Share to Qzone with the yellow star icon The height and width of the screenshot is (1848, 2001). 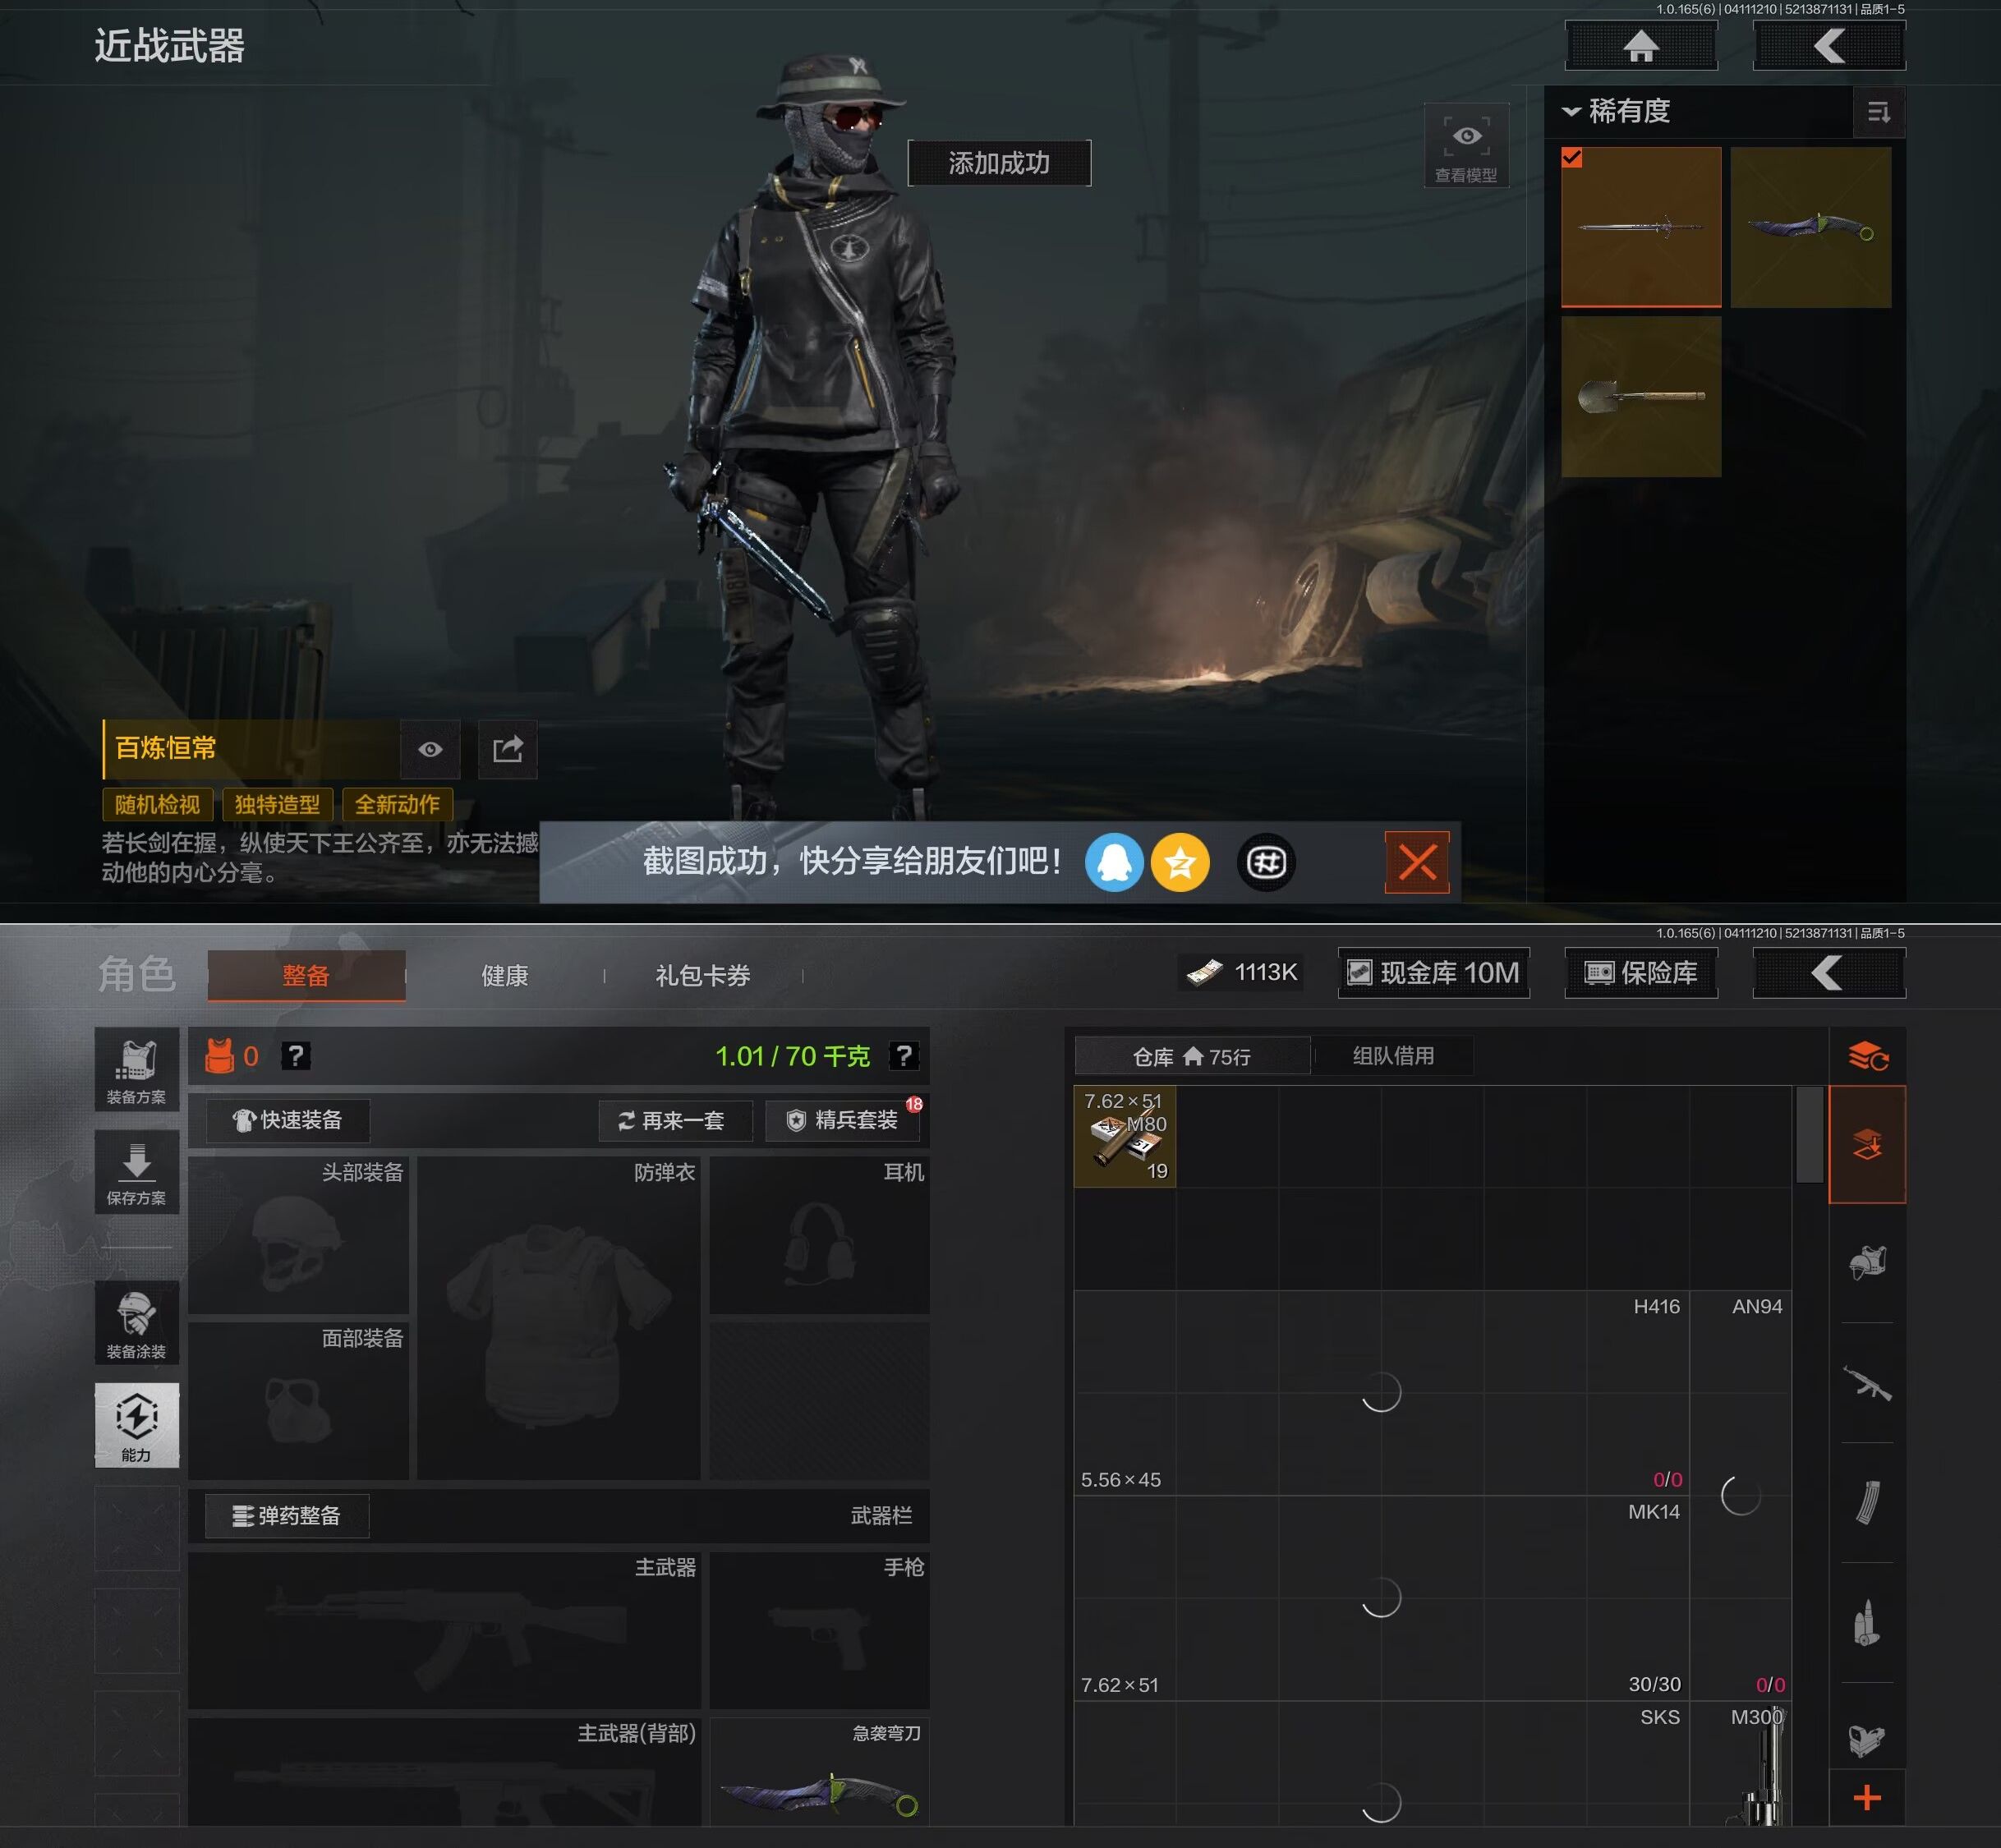(x=1180, y=862)
